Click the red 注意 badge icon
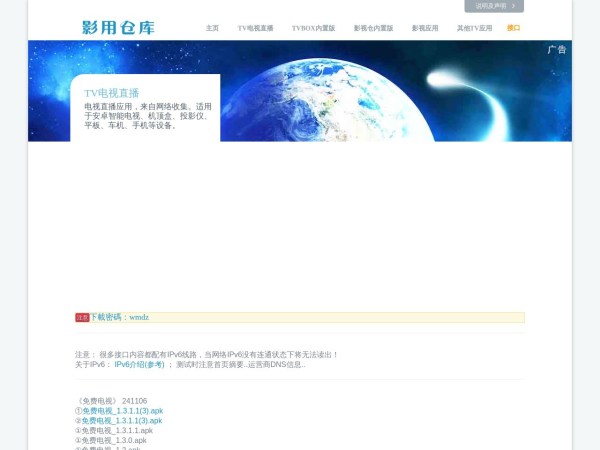This screenshot has height=450, width=600. 82,317
